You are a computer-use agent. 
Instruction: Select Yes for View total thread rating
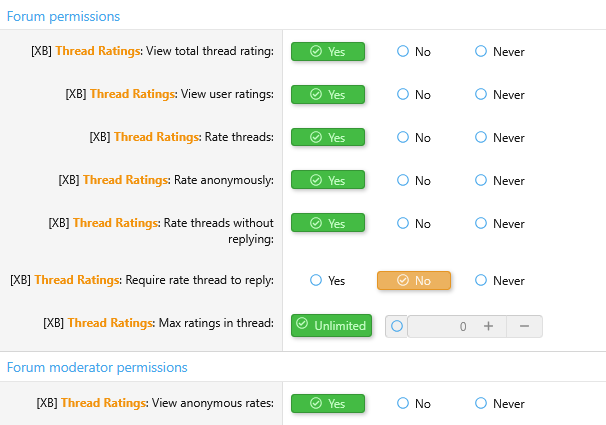(x=328, y=51)
